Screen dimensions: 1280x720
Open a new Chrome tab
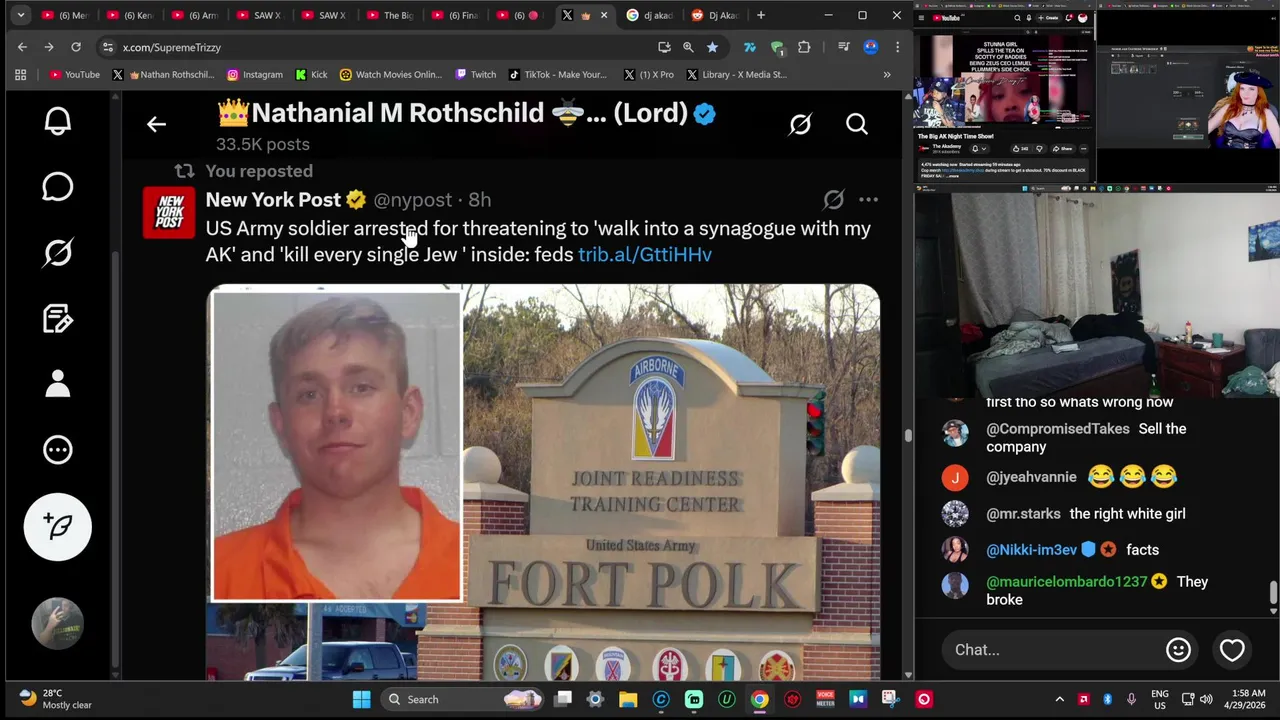coord(761,15)
